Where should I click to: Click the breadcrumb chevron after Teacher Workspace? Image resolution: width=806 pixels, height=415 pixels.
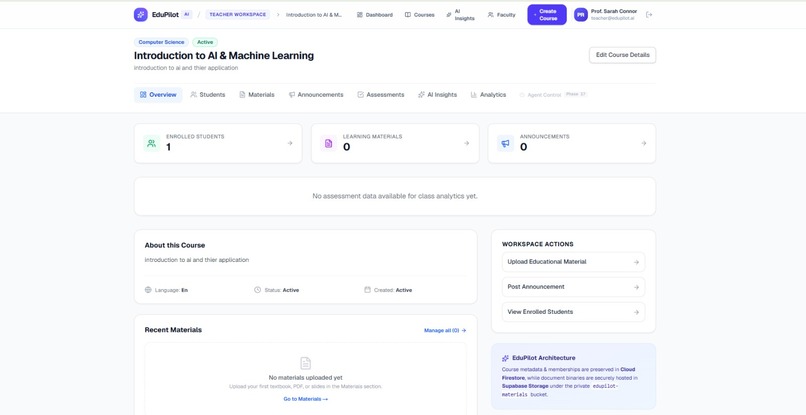coord(278,15)
